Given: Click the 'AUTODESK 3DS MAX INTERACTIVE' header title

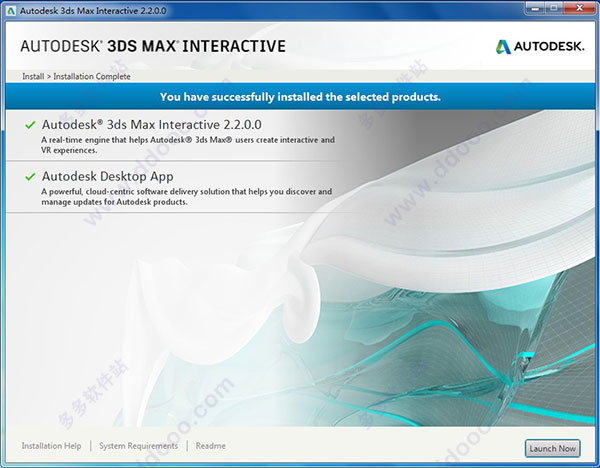Looking at the screenshot, I should click(153, 46).
